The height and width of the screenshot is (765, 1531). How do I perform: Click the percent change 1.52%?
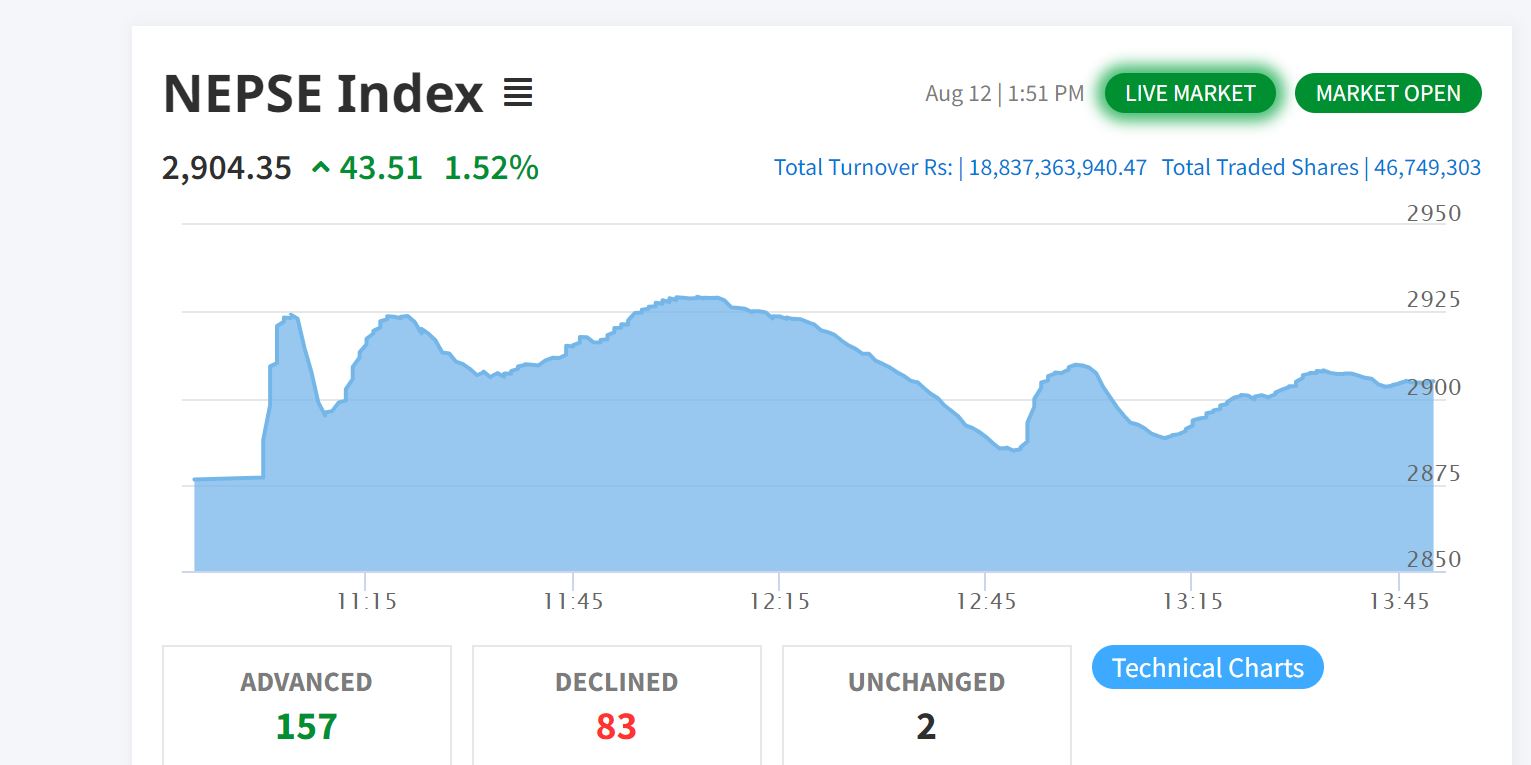coord(491,168)
